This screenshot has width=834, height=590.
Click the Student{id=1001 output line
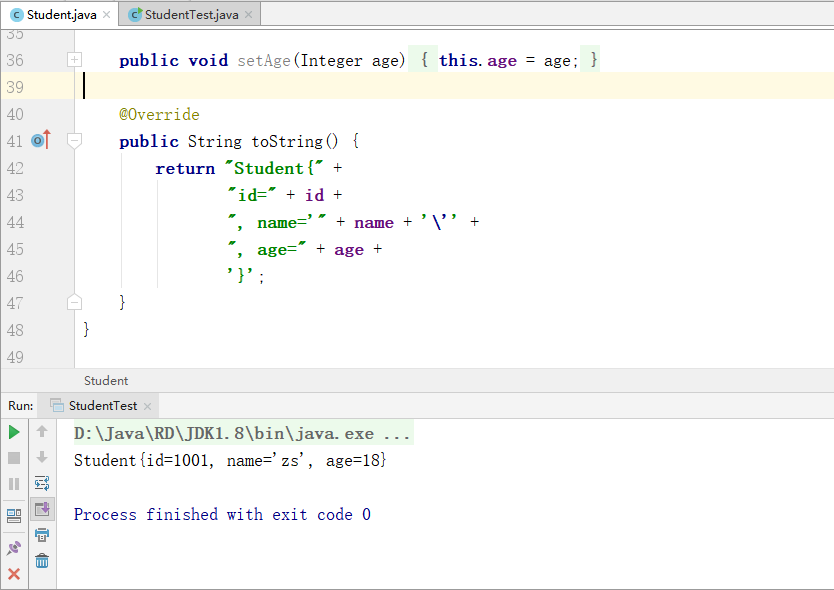click(230, 460)
